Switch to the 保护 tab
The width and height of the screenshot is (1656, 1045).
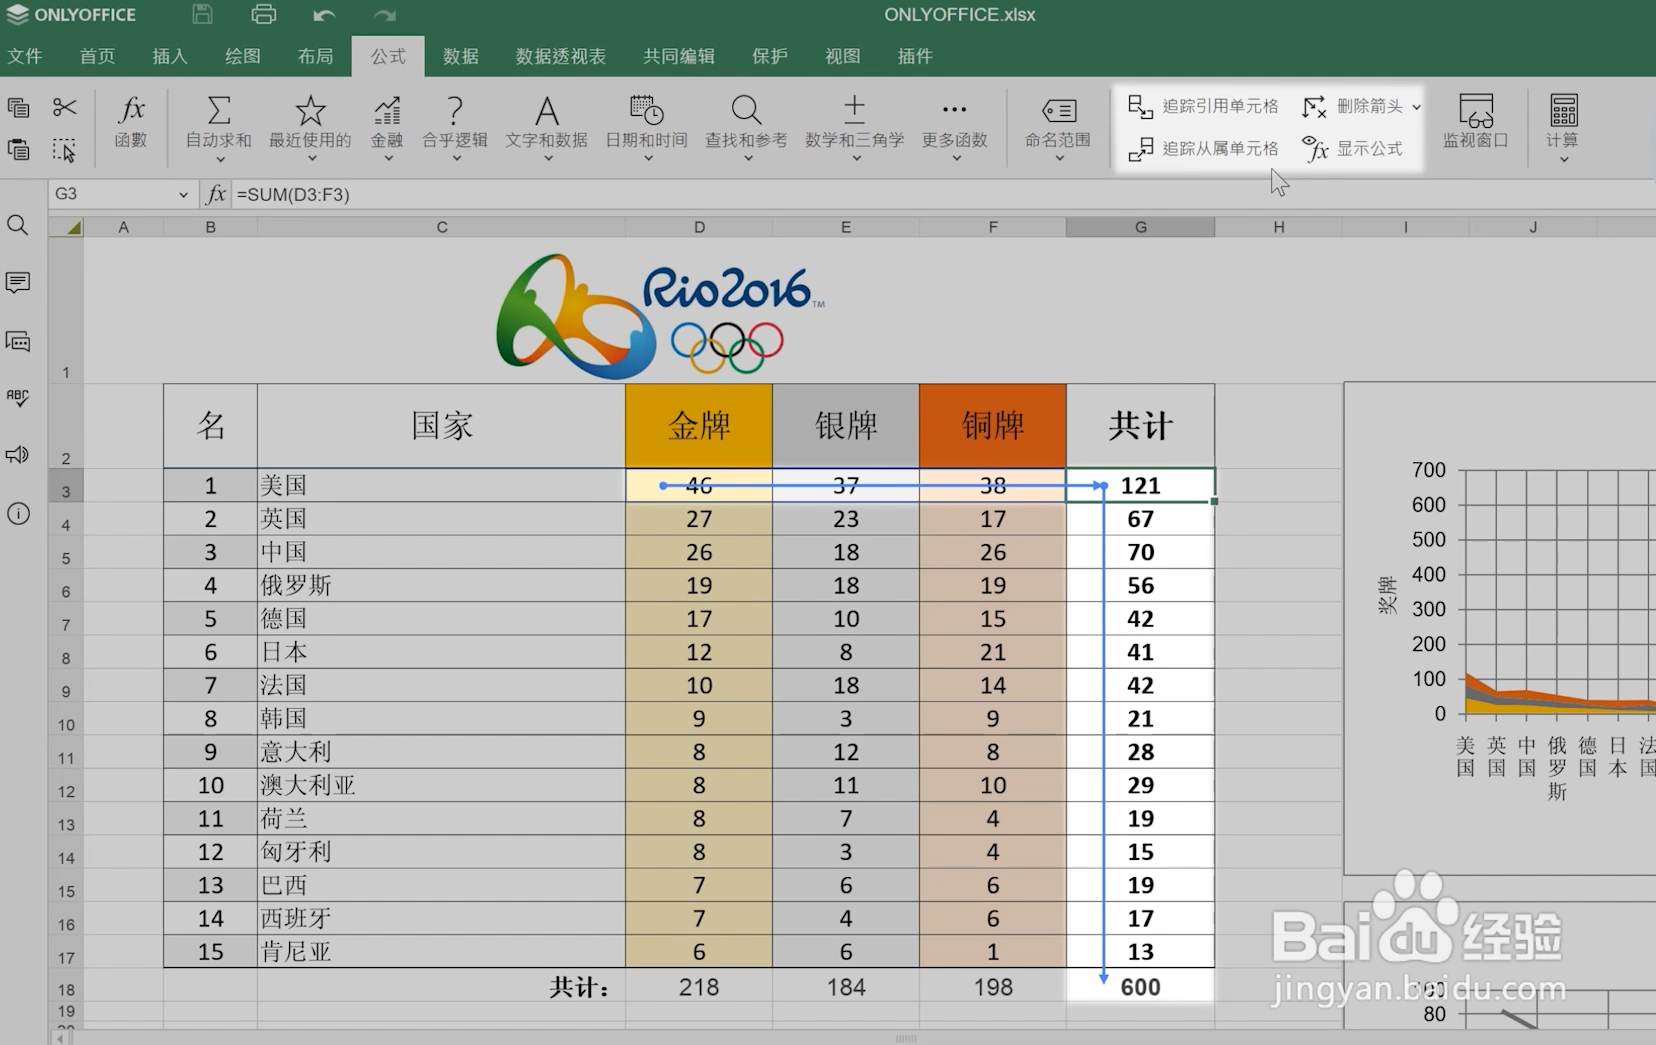click(770, 56)
